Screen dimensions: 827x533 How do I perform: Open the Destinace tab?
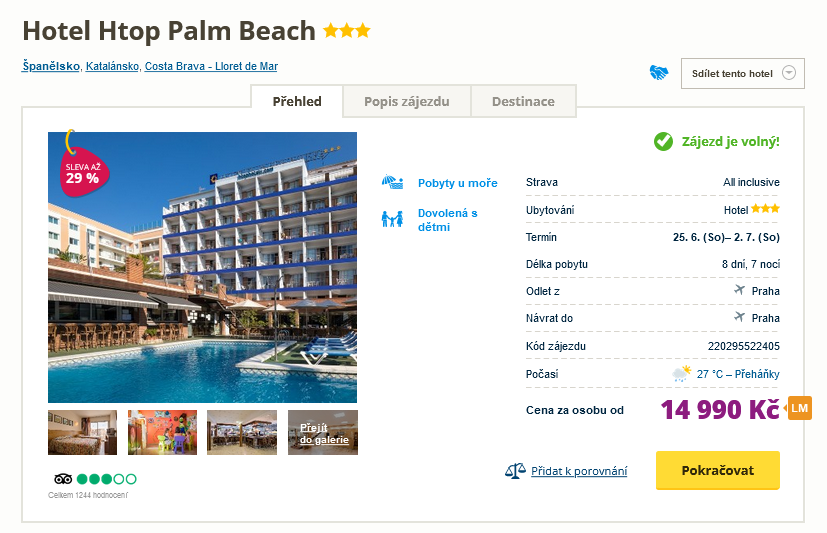pyautogui.click(x=523, y=102)
